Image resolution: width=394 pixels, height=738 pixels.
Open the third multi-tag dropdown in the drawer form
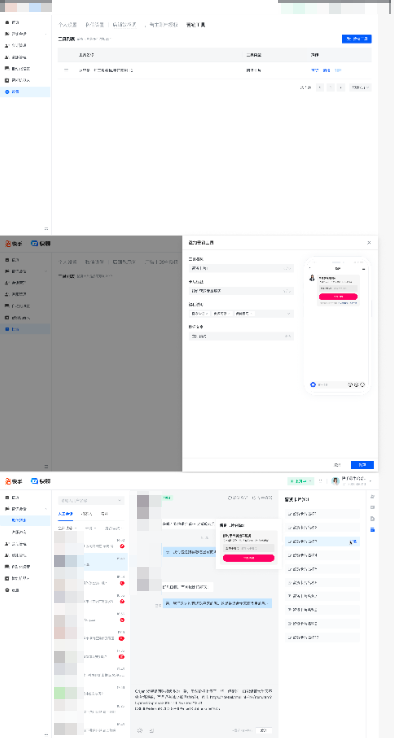pos(241,313)
